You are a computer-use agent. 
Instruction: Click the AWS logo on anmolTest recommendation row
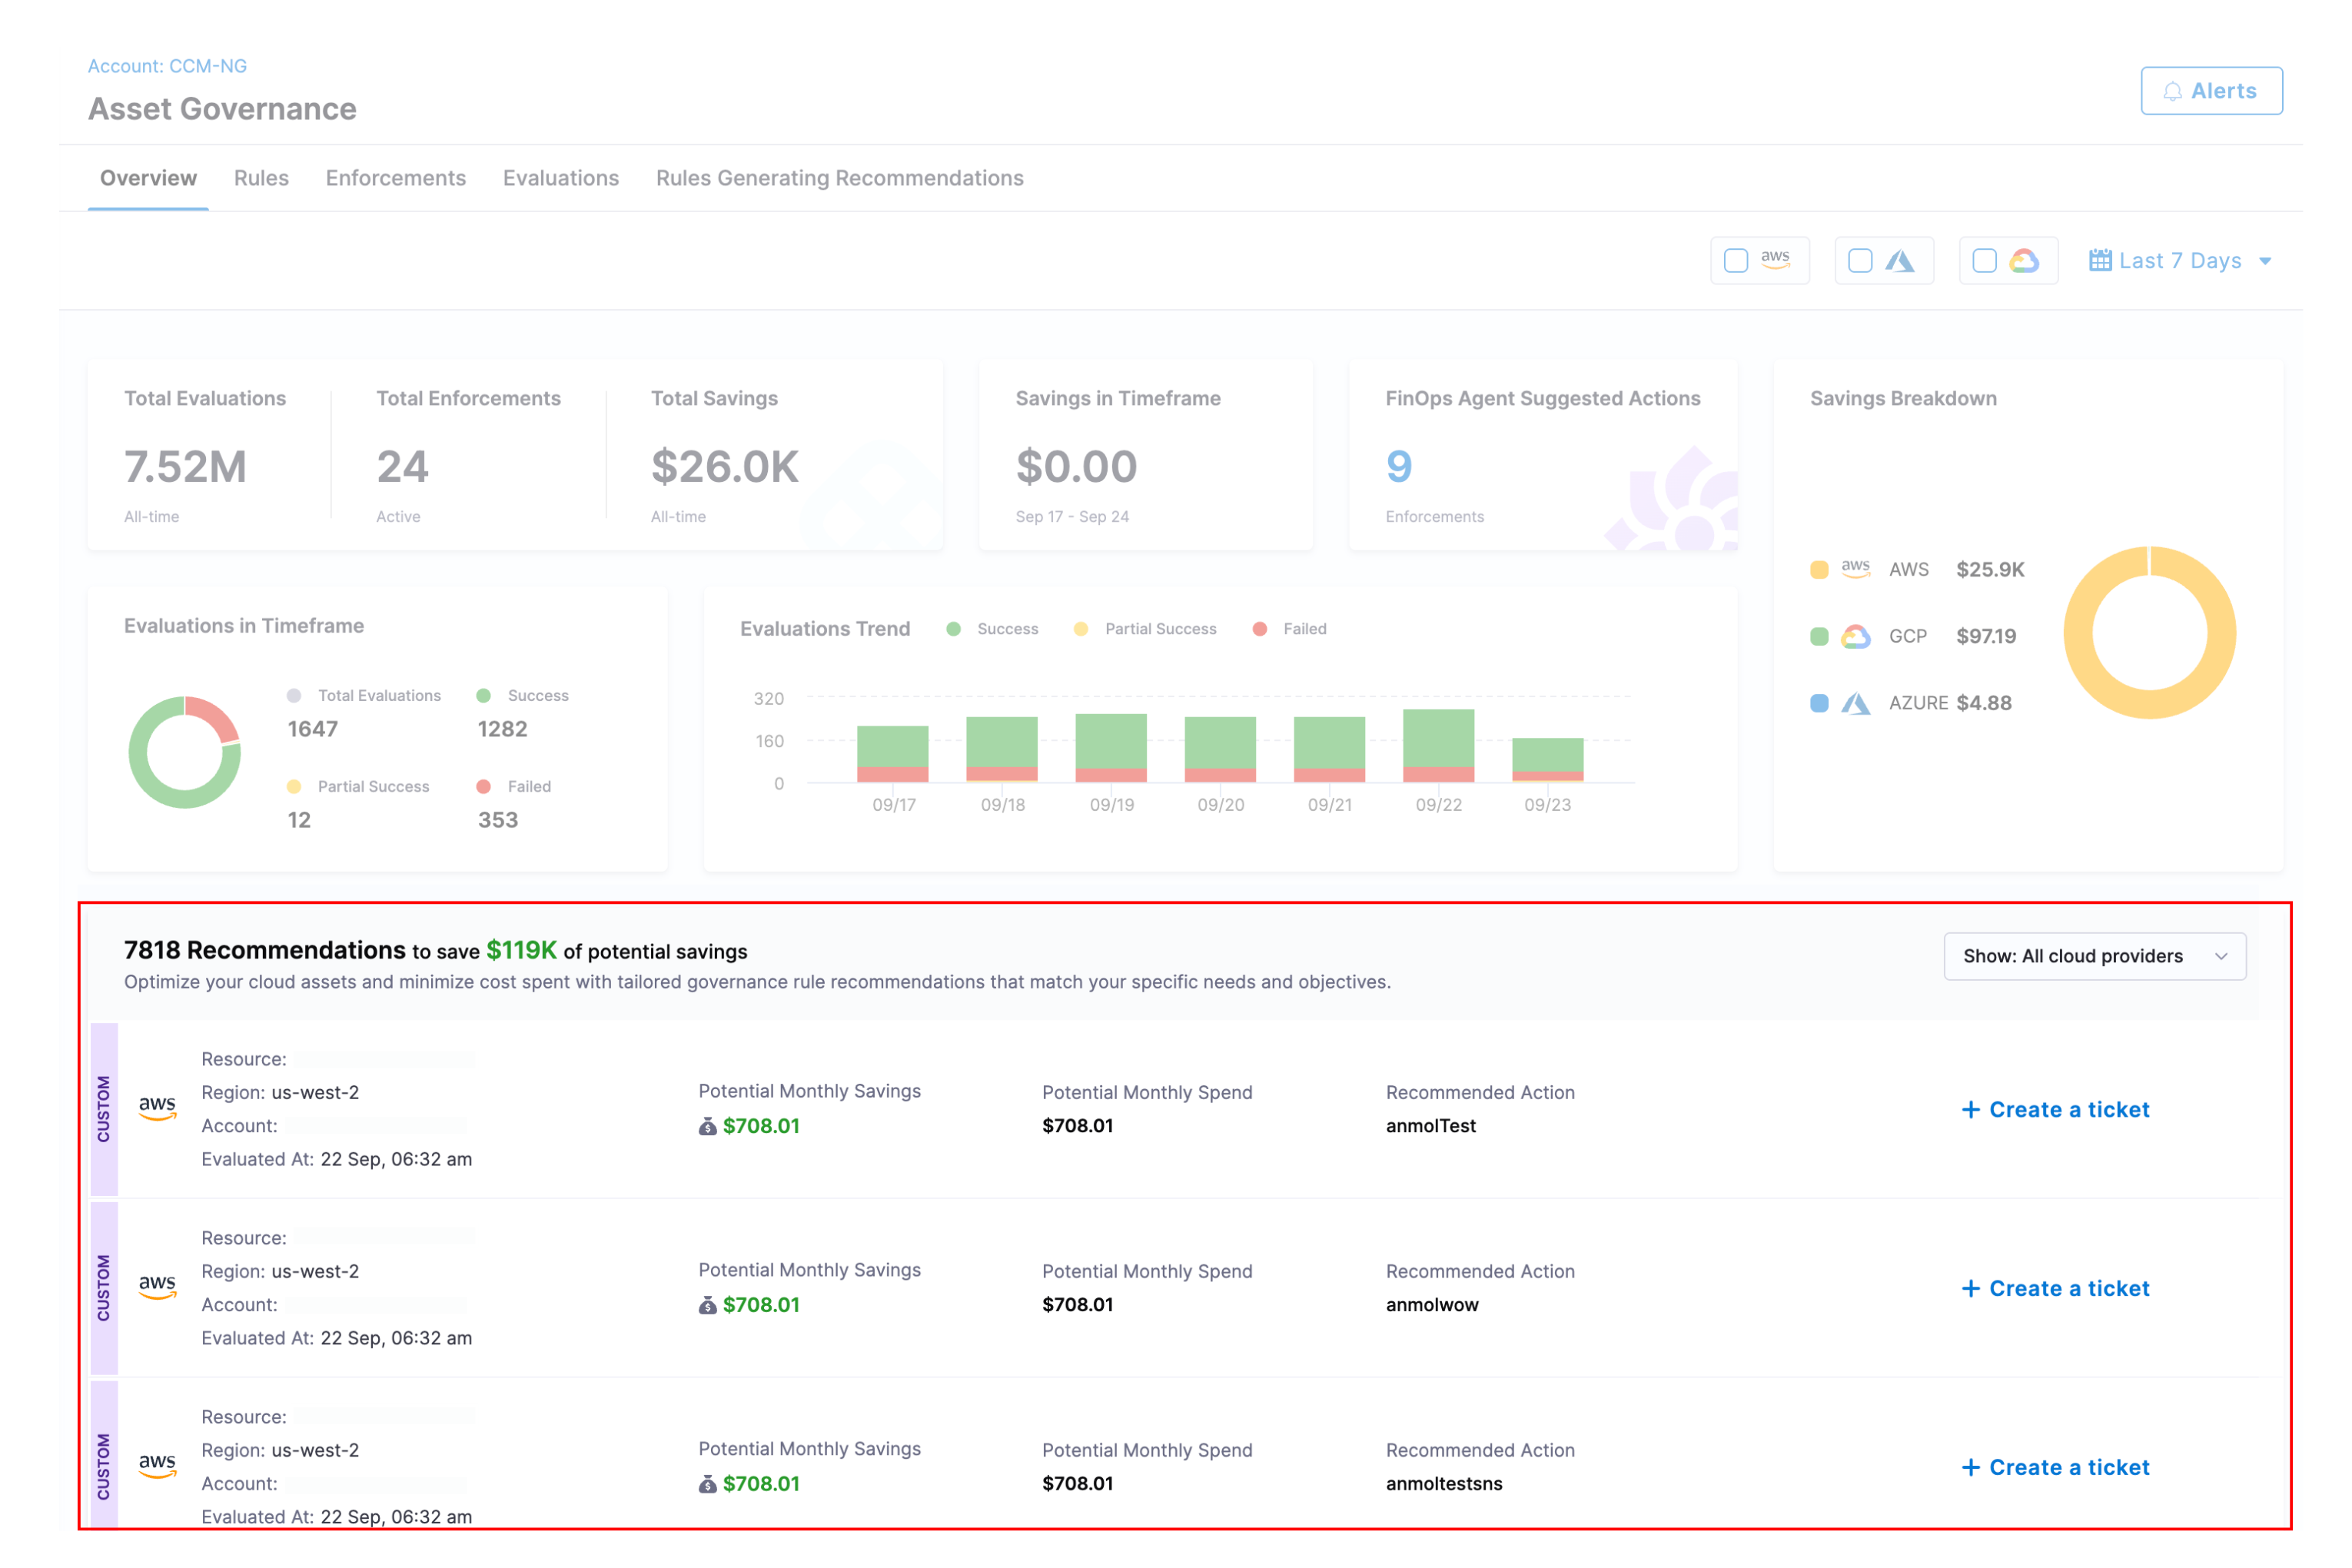(x=157, y=1108)
